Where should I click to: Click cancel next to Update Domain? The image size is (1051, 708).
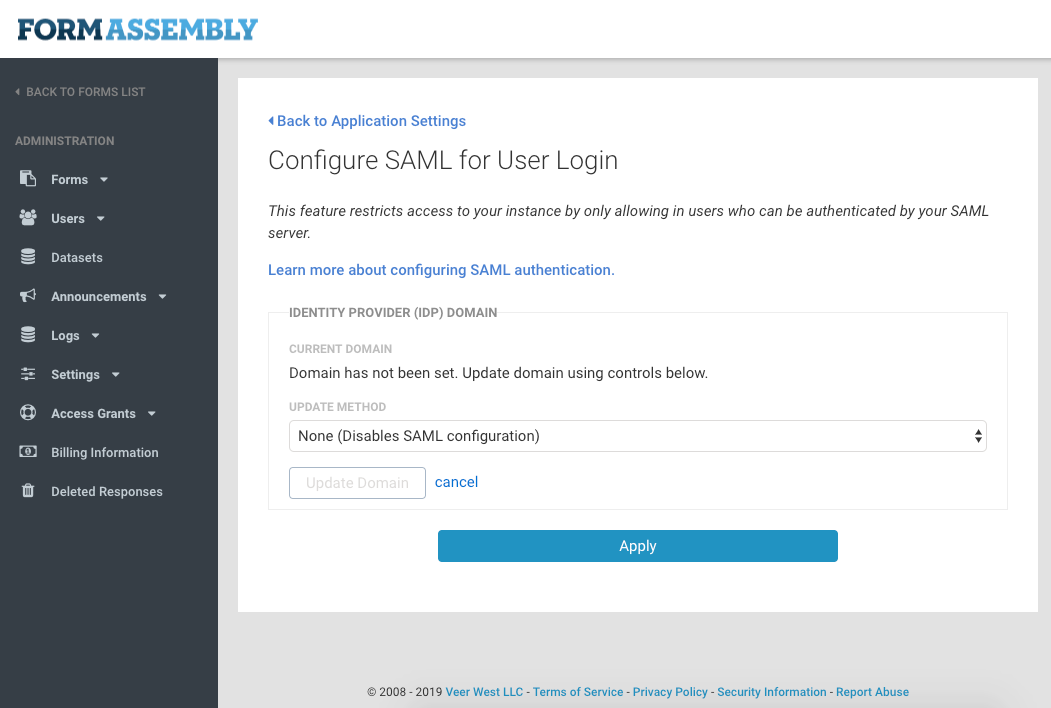pyautogui.click(x=456, y=482)
